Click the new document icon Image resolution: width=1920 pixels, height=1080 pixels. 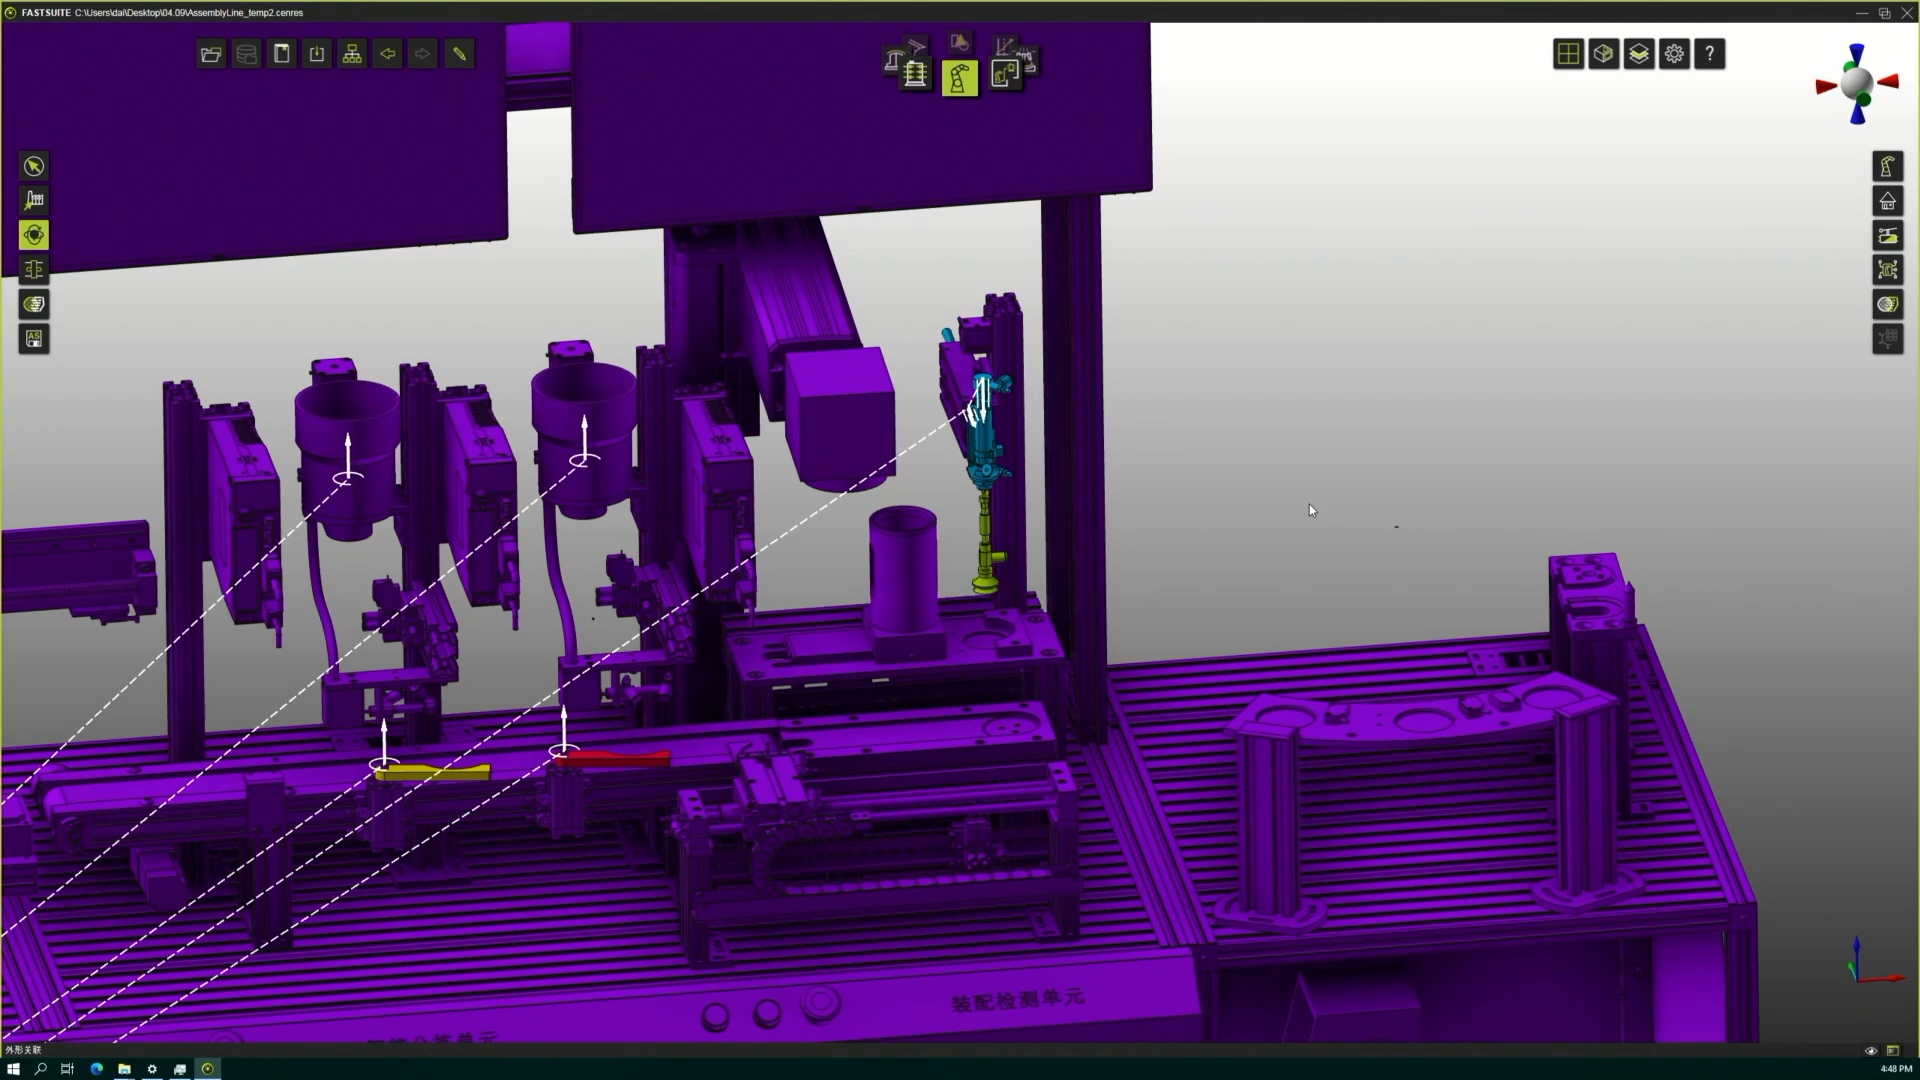coord(282,54)
